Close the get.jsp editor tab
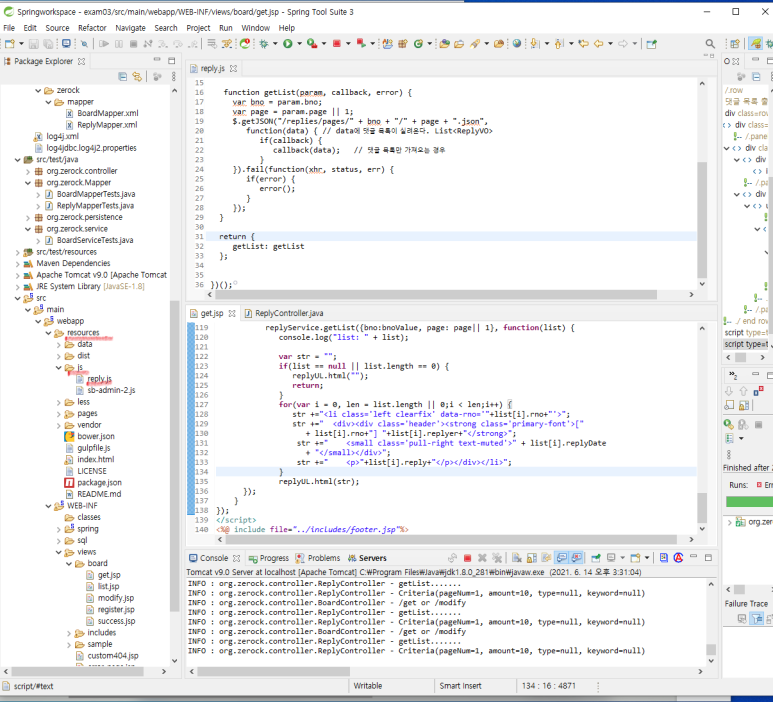The width and height of the screenshot is (773, 702). pos(232,314)
